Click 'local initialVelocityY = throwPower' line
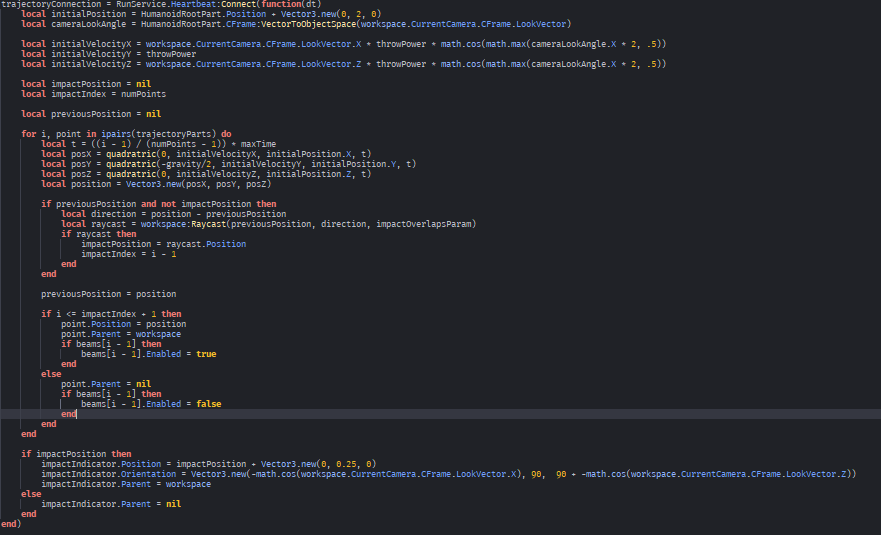Viewport: 881px width, 535px height. coord(108,54)
